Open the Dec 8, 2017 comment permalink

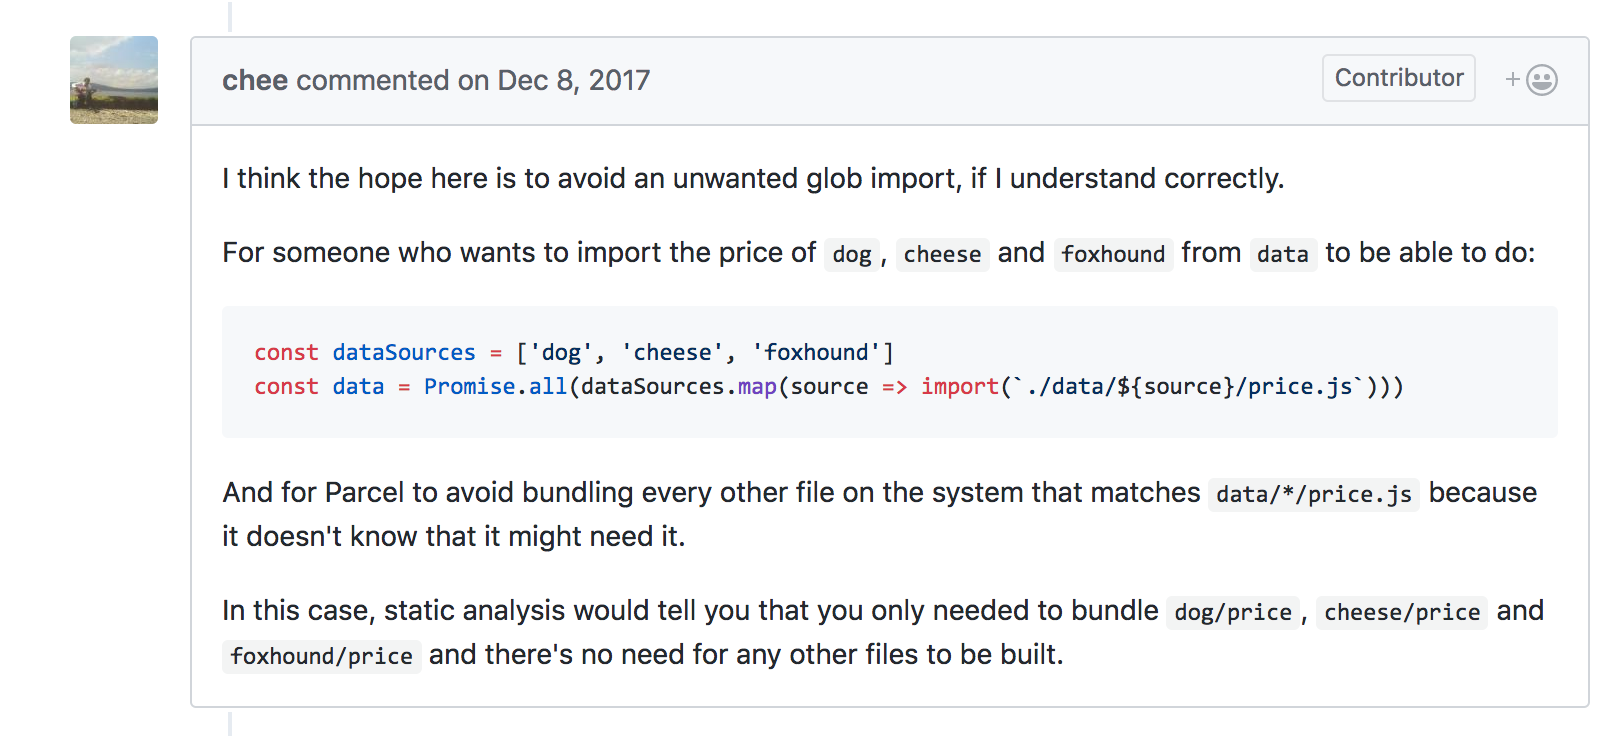[572, 80]
